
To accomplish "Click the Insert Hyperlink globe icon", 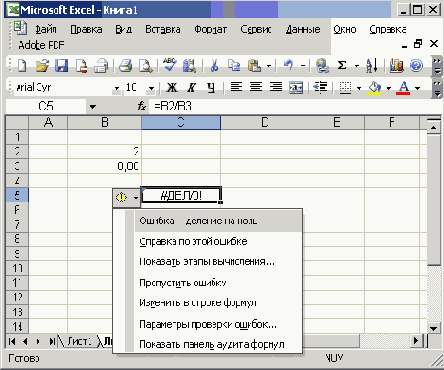I will coord(322,65).
